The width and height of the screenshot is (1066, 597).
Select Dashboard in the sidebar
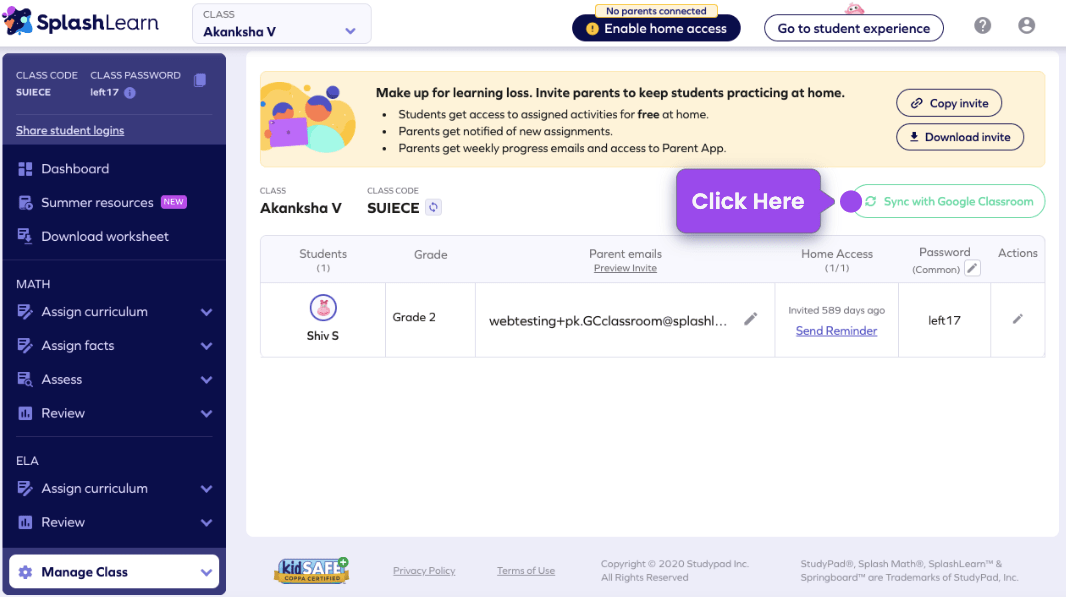click(x=75, y=168)
